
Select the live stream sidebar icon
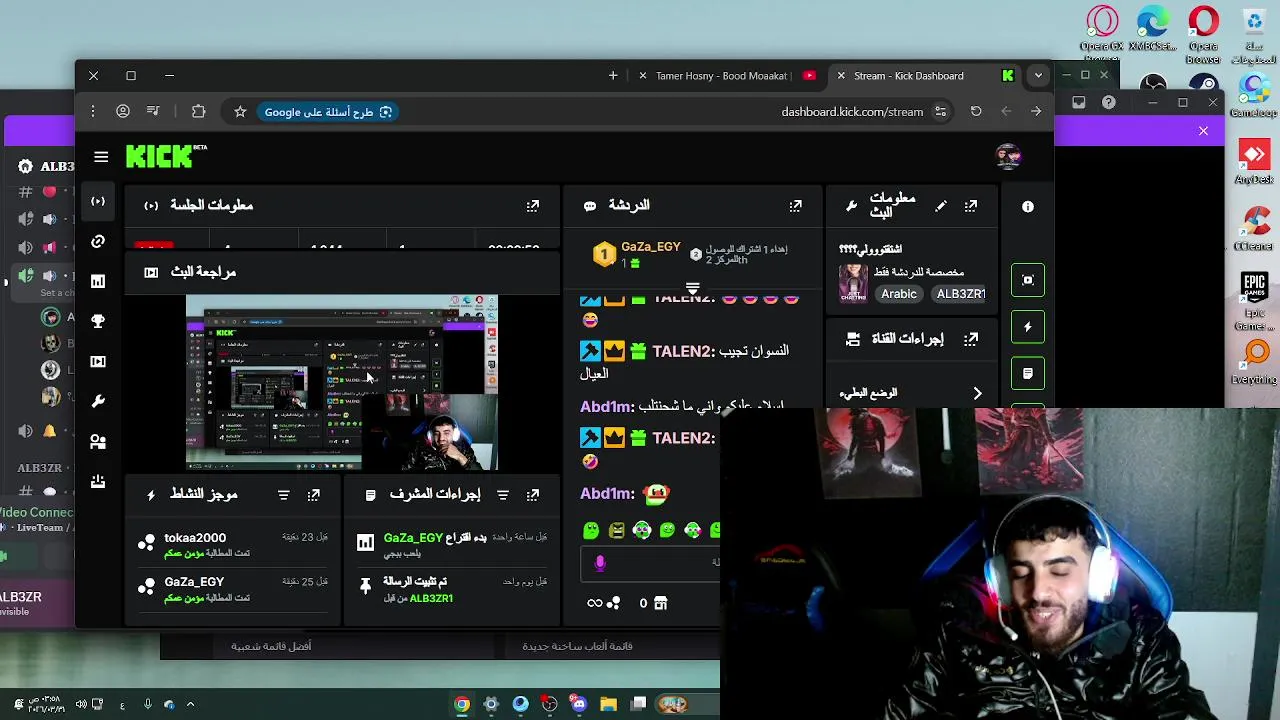(x=98, y=201)
